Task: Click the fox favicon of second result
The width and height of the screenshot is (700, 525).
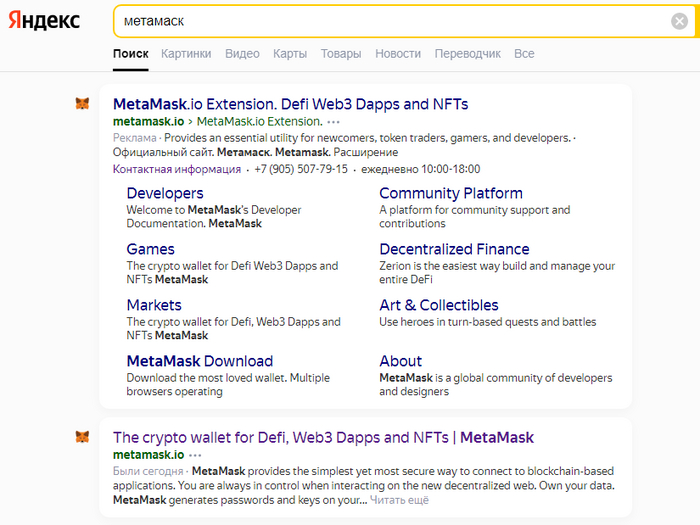Action: point(82,437)
